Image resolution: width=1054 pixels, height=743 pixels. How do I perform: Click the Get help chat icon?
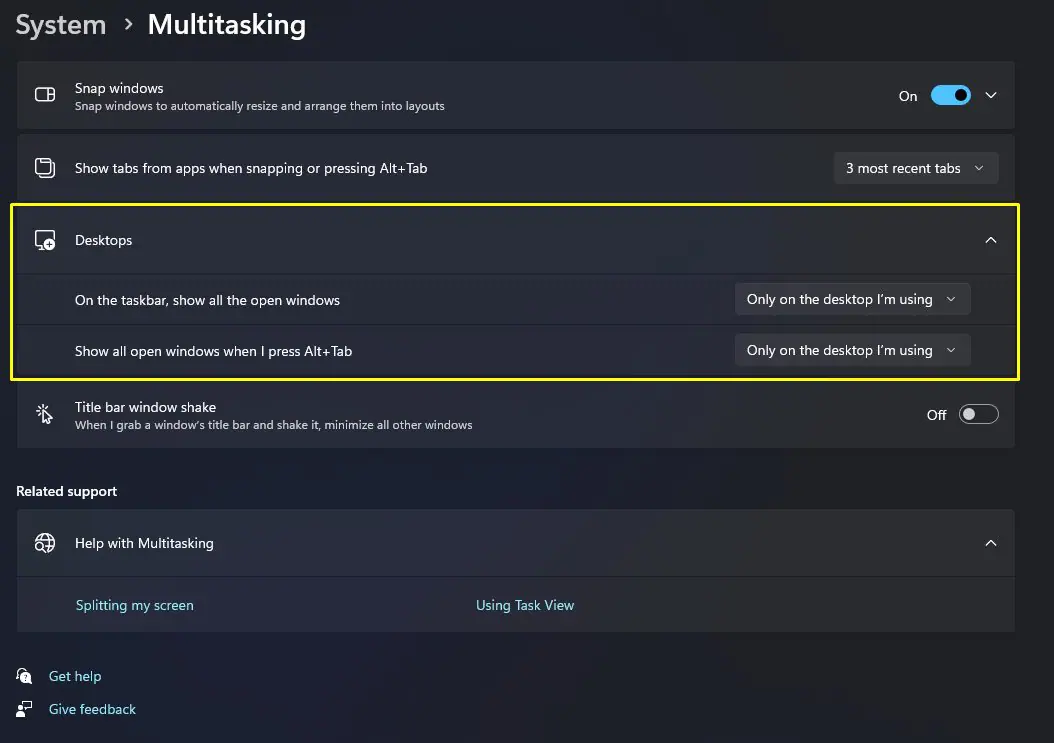coord(24,676)
